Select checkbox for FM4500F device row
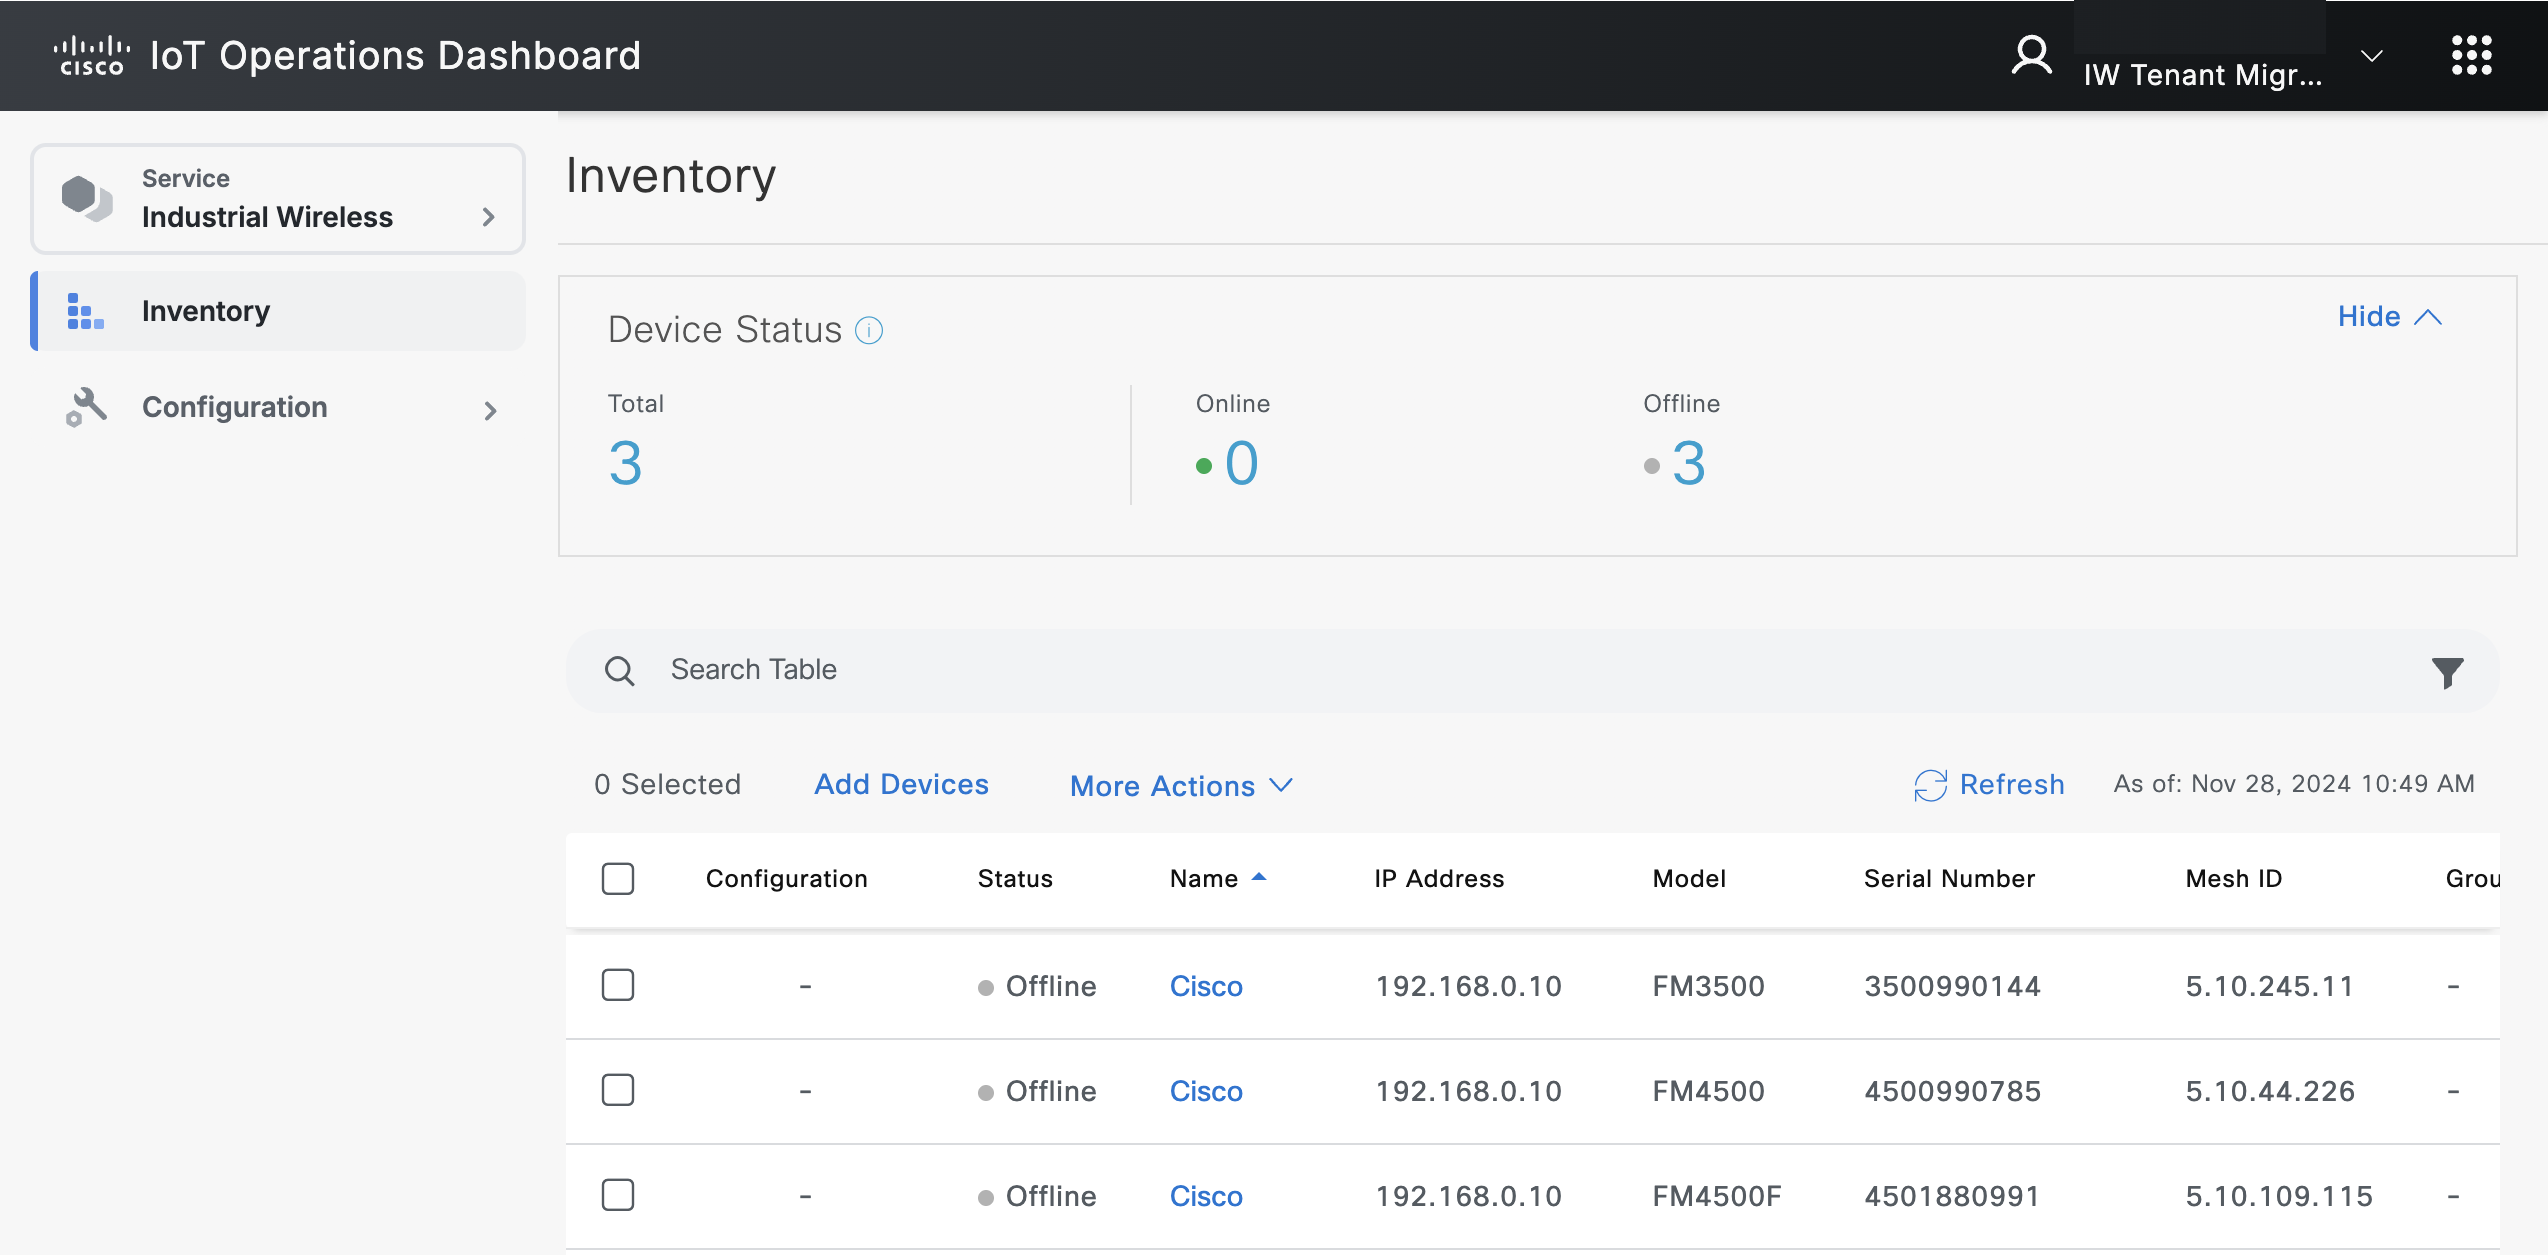Image resolution: width=2548 pixels, height=1255 pixels. [618, 1195]
